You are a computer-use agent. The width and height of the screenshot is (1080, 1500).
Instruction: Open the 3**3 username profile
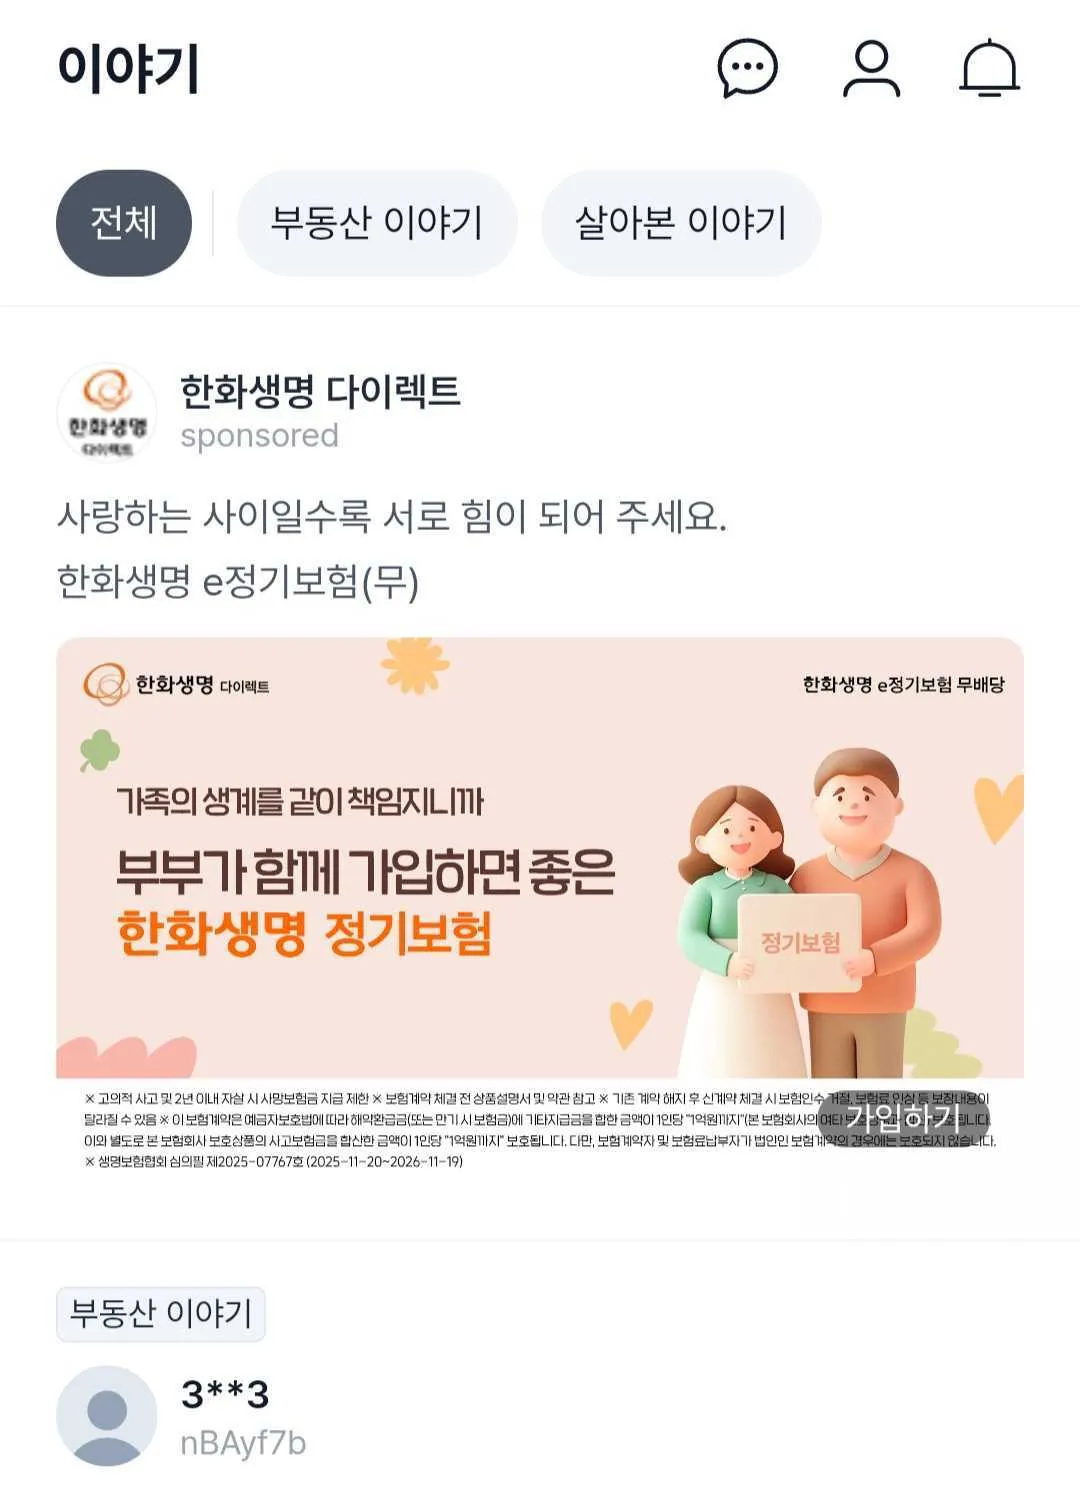[x=225, y=1394]
